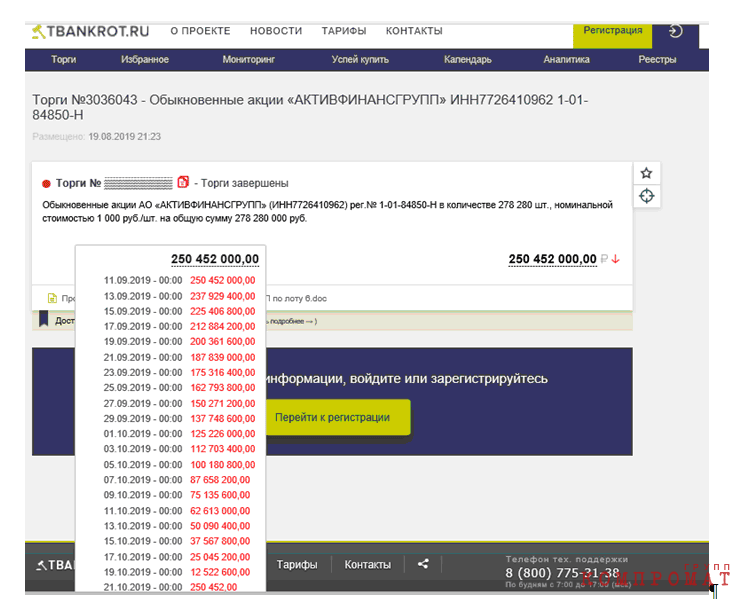
Task: Click the Торги №3036043 page title
Action: pyautogui.click(x=310, y=107)
